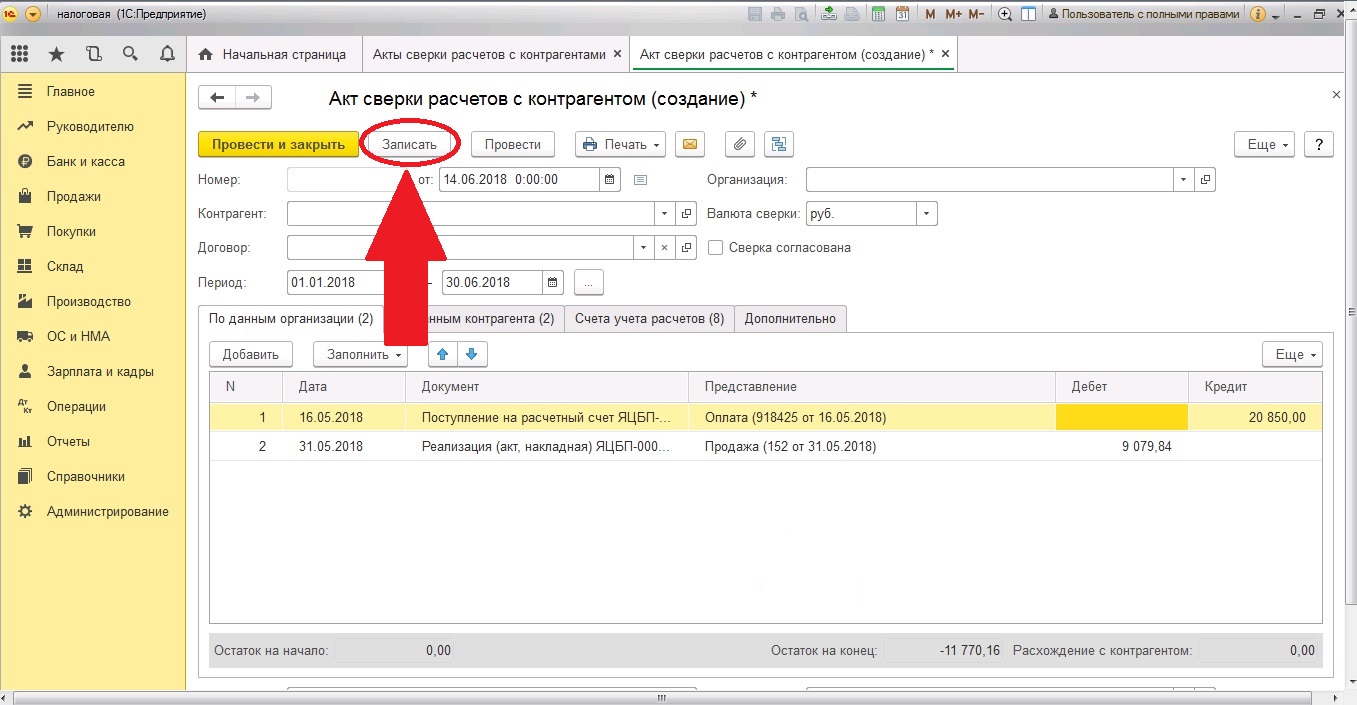Expand the Организация dropdown list
The width and height of the screenshot is (1357, 705).
tap(1184, 180)
